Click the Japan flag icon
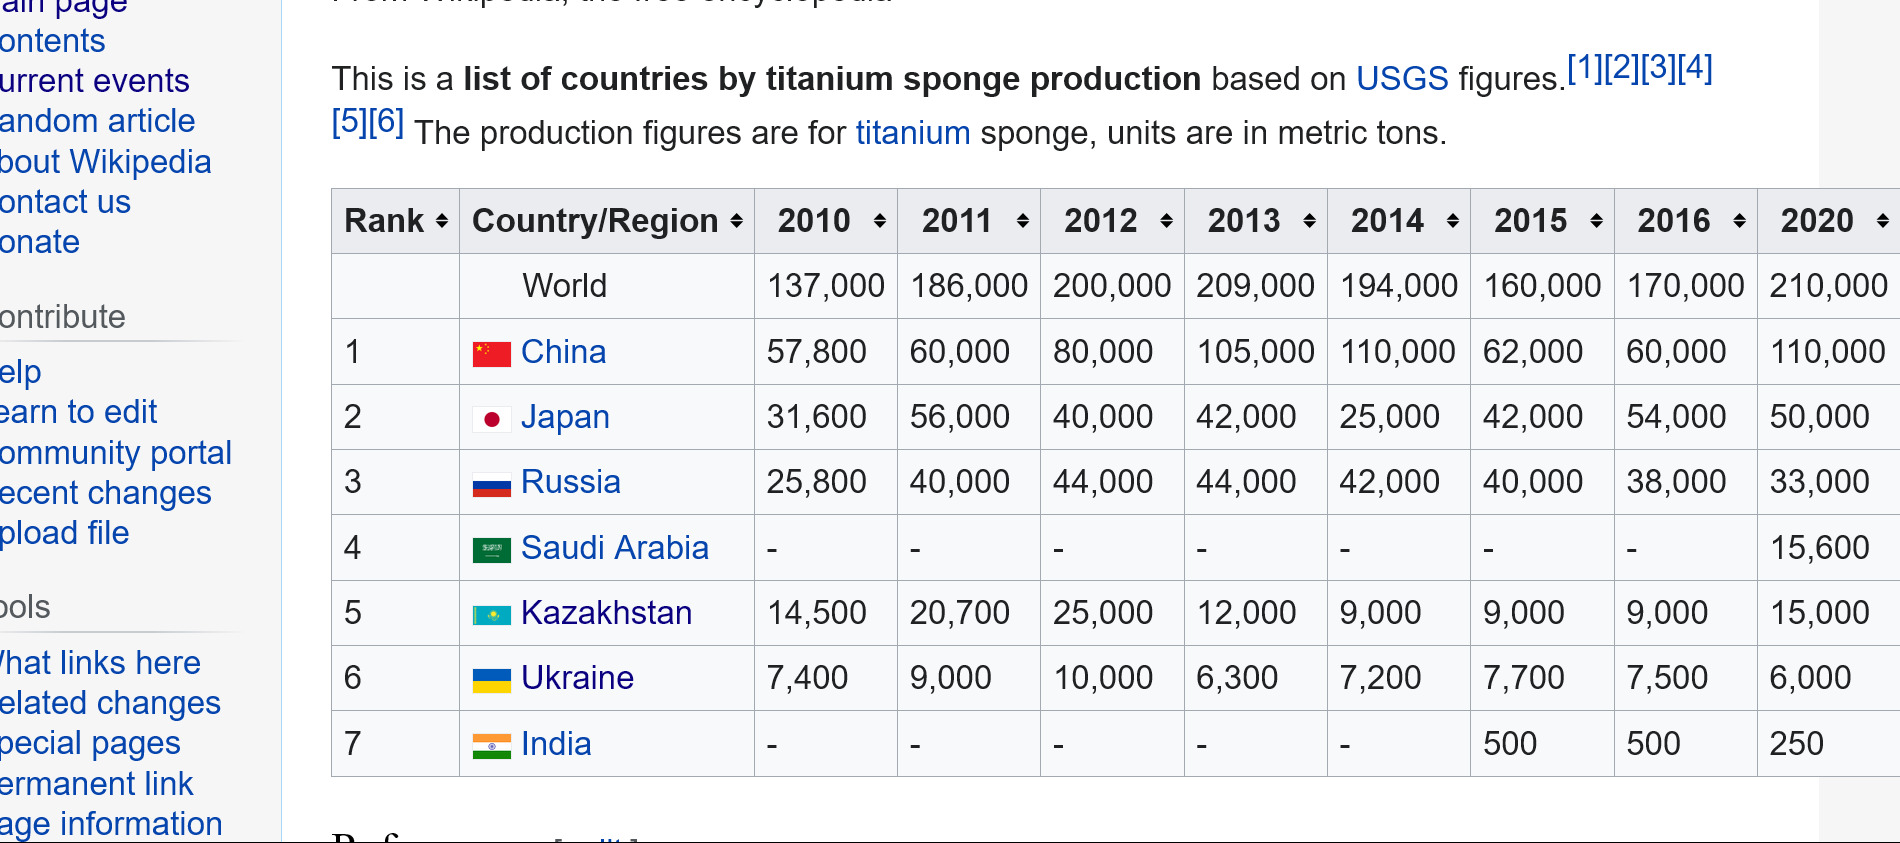Image resolution: width=1900 pixels, height=843 pixels. point(491,419)
